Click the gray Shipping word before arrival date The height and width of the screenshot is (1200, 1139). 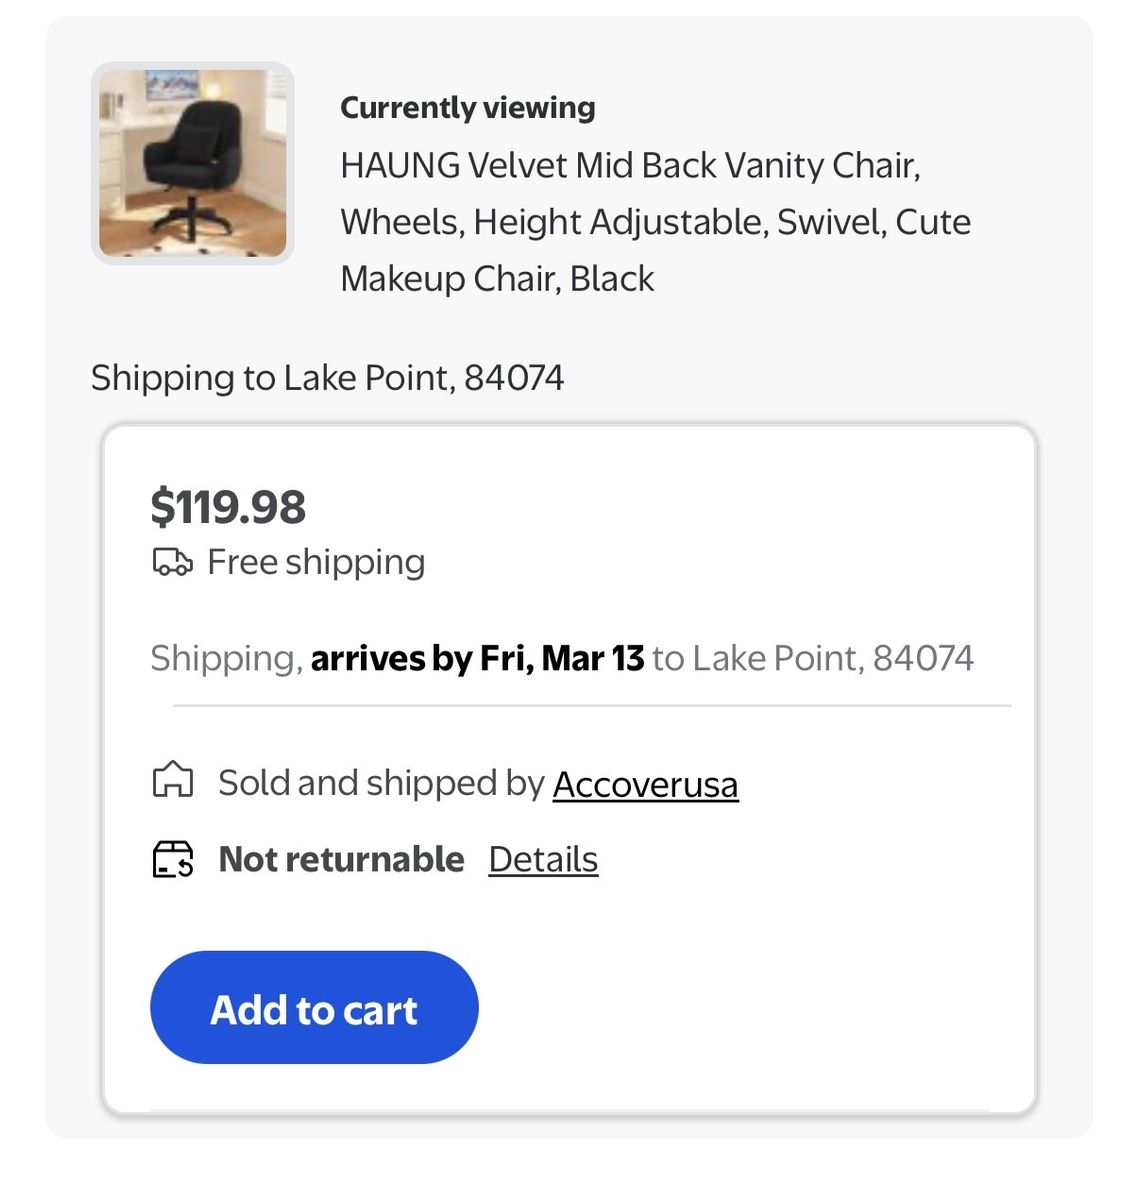pos(225,658)
